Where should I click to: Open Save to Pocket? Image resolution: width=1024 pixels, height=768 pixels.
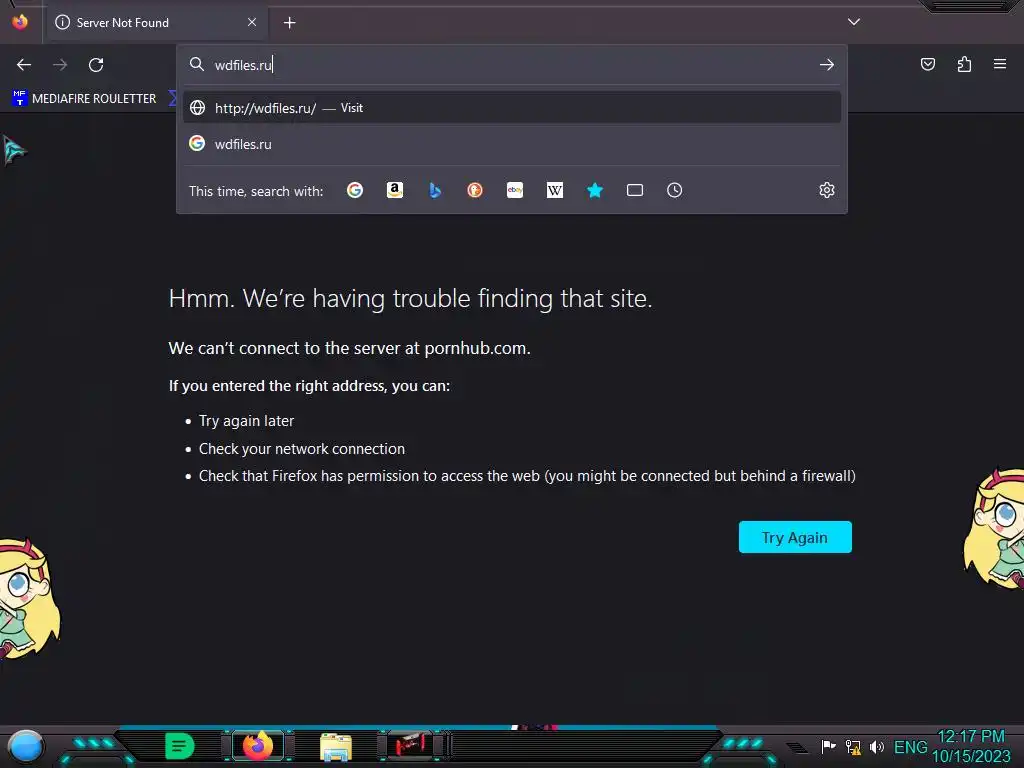928,64
